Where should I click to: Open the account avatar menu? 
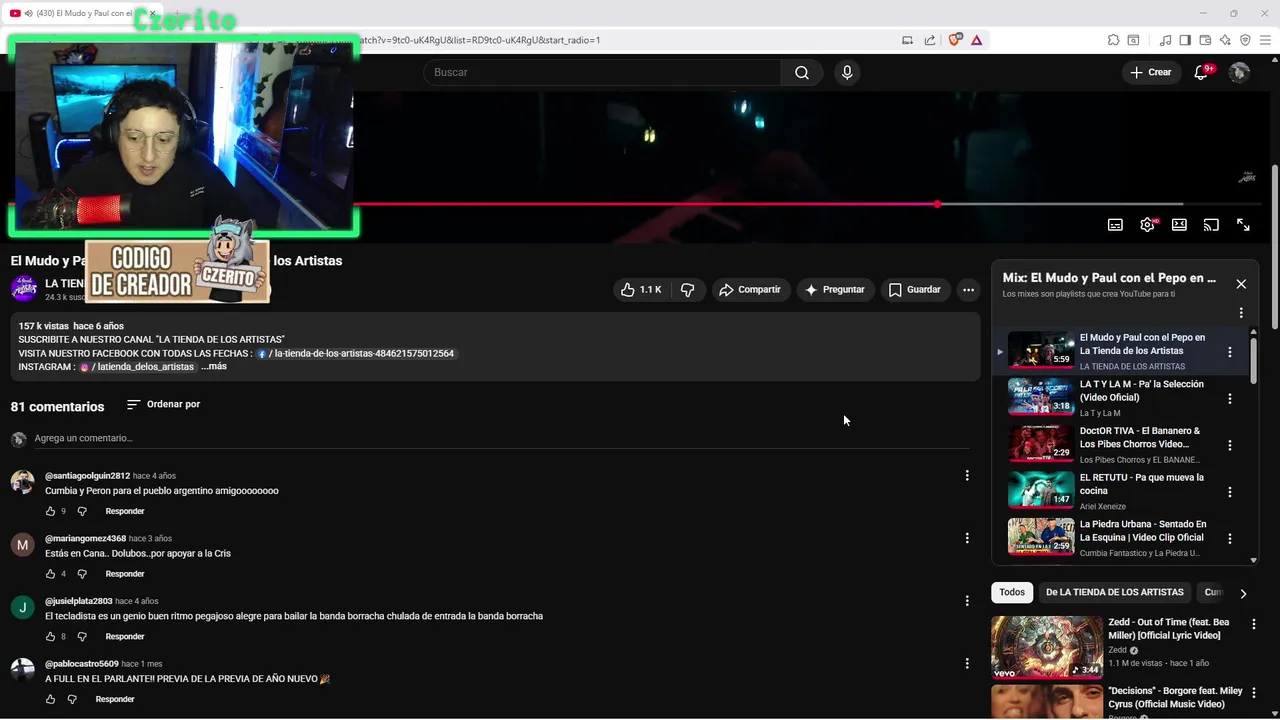[x=1239, y=72]
